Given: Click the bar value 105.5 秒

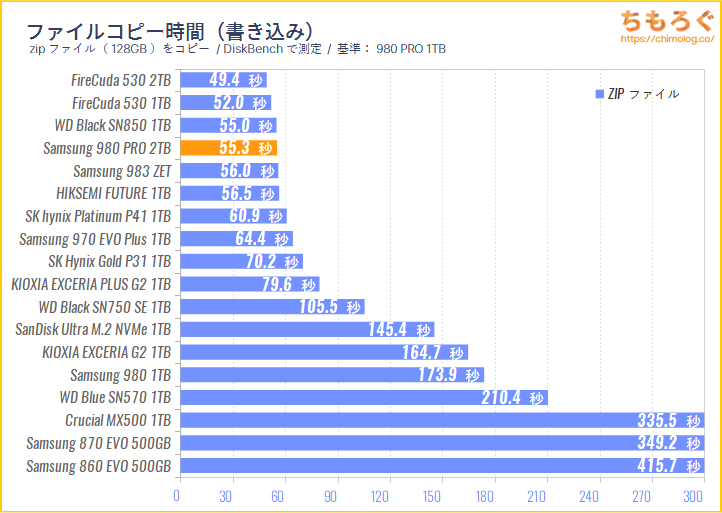Looking at the screenshot, I should (330, 307).
